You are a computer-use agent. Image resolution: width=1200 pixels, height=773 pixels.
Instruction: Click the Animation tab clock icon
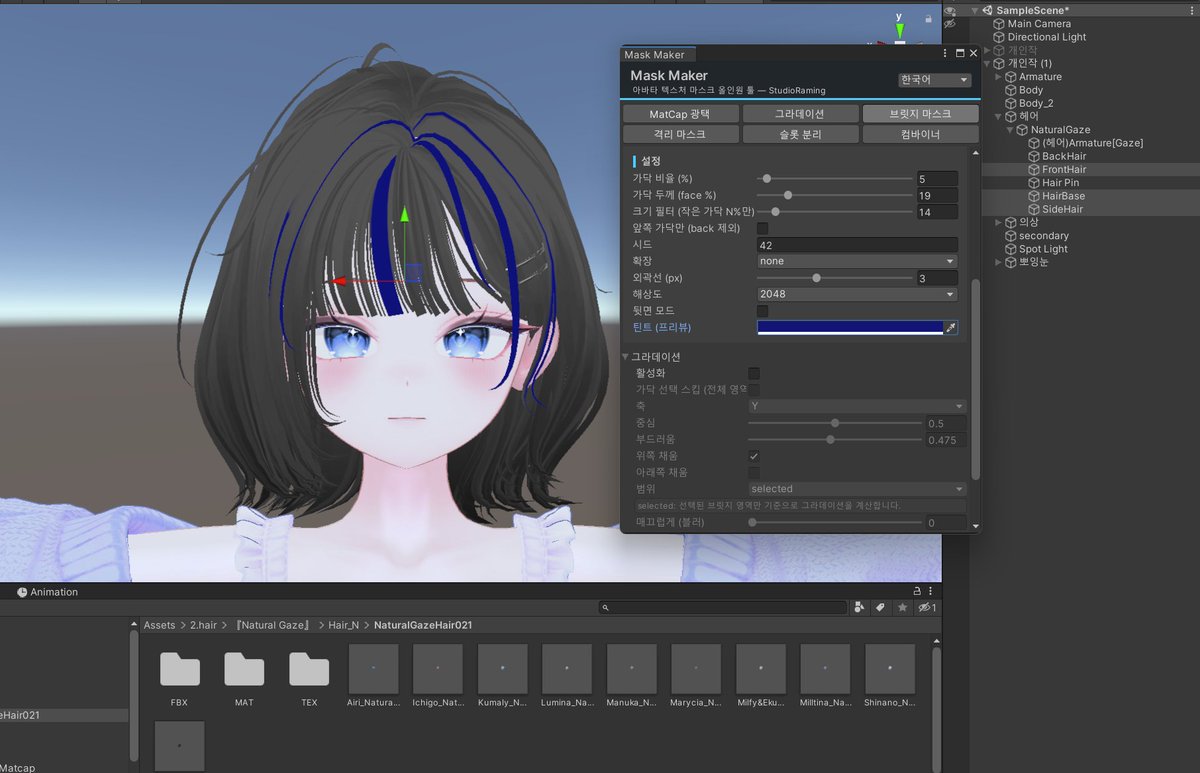point(22,592)
